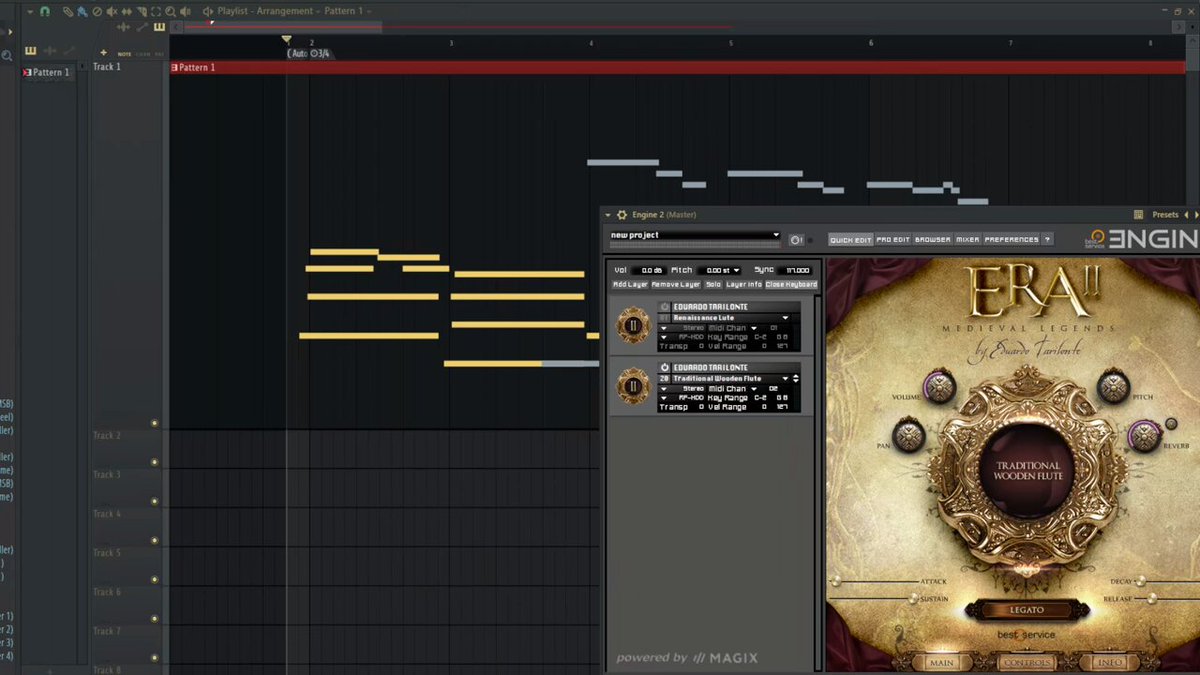Click the piano icon above Pattern 1 picker

[31, 51]
